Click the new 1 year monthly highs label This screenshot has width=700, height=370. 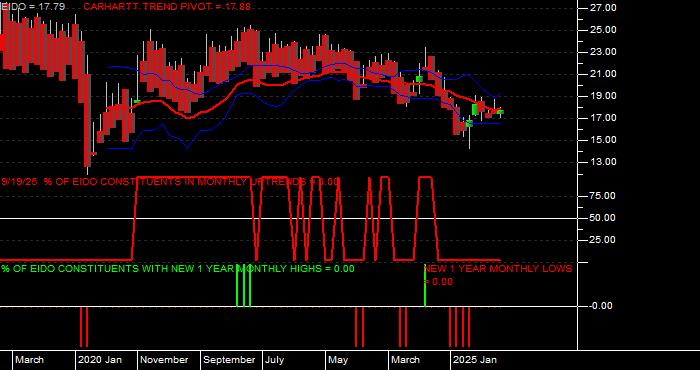[178, 269]
